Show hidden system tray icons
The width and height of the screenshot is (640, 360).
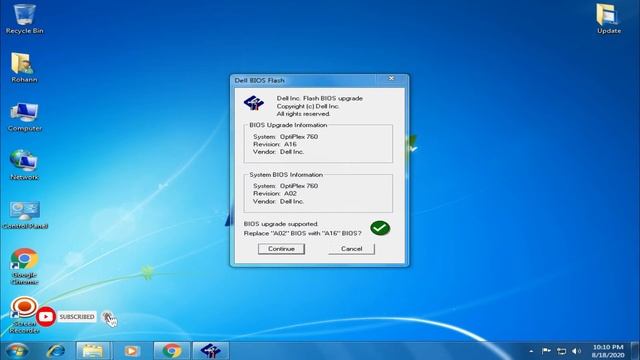tap(531, 351)
